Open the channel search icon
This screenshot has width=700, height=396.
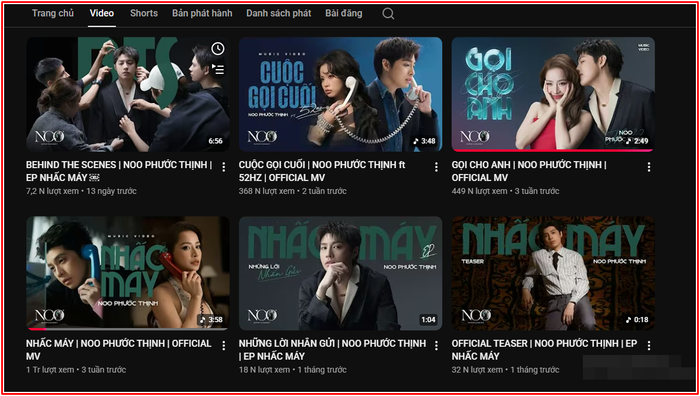pos(388,14)
